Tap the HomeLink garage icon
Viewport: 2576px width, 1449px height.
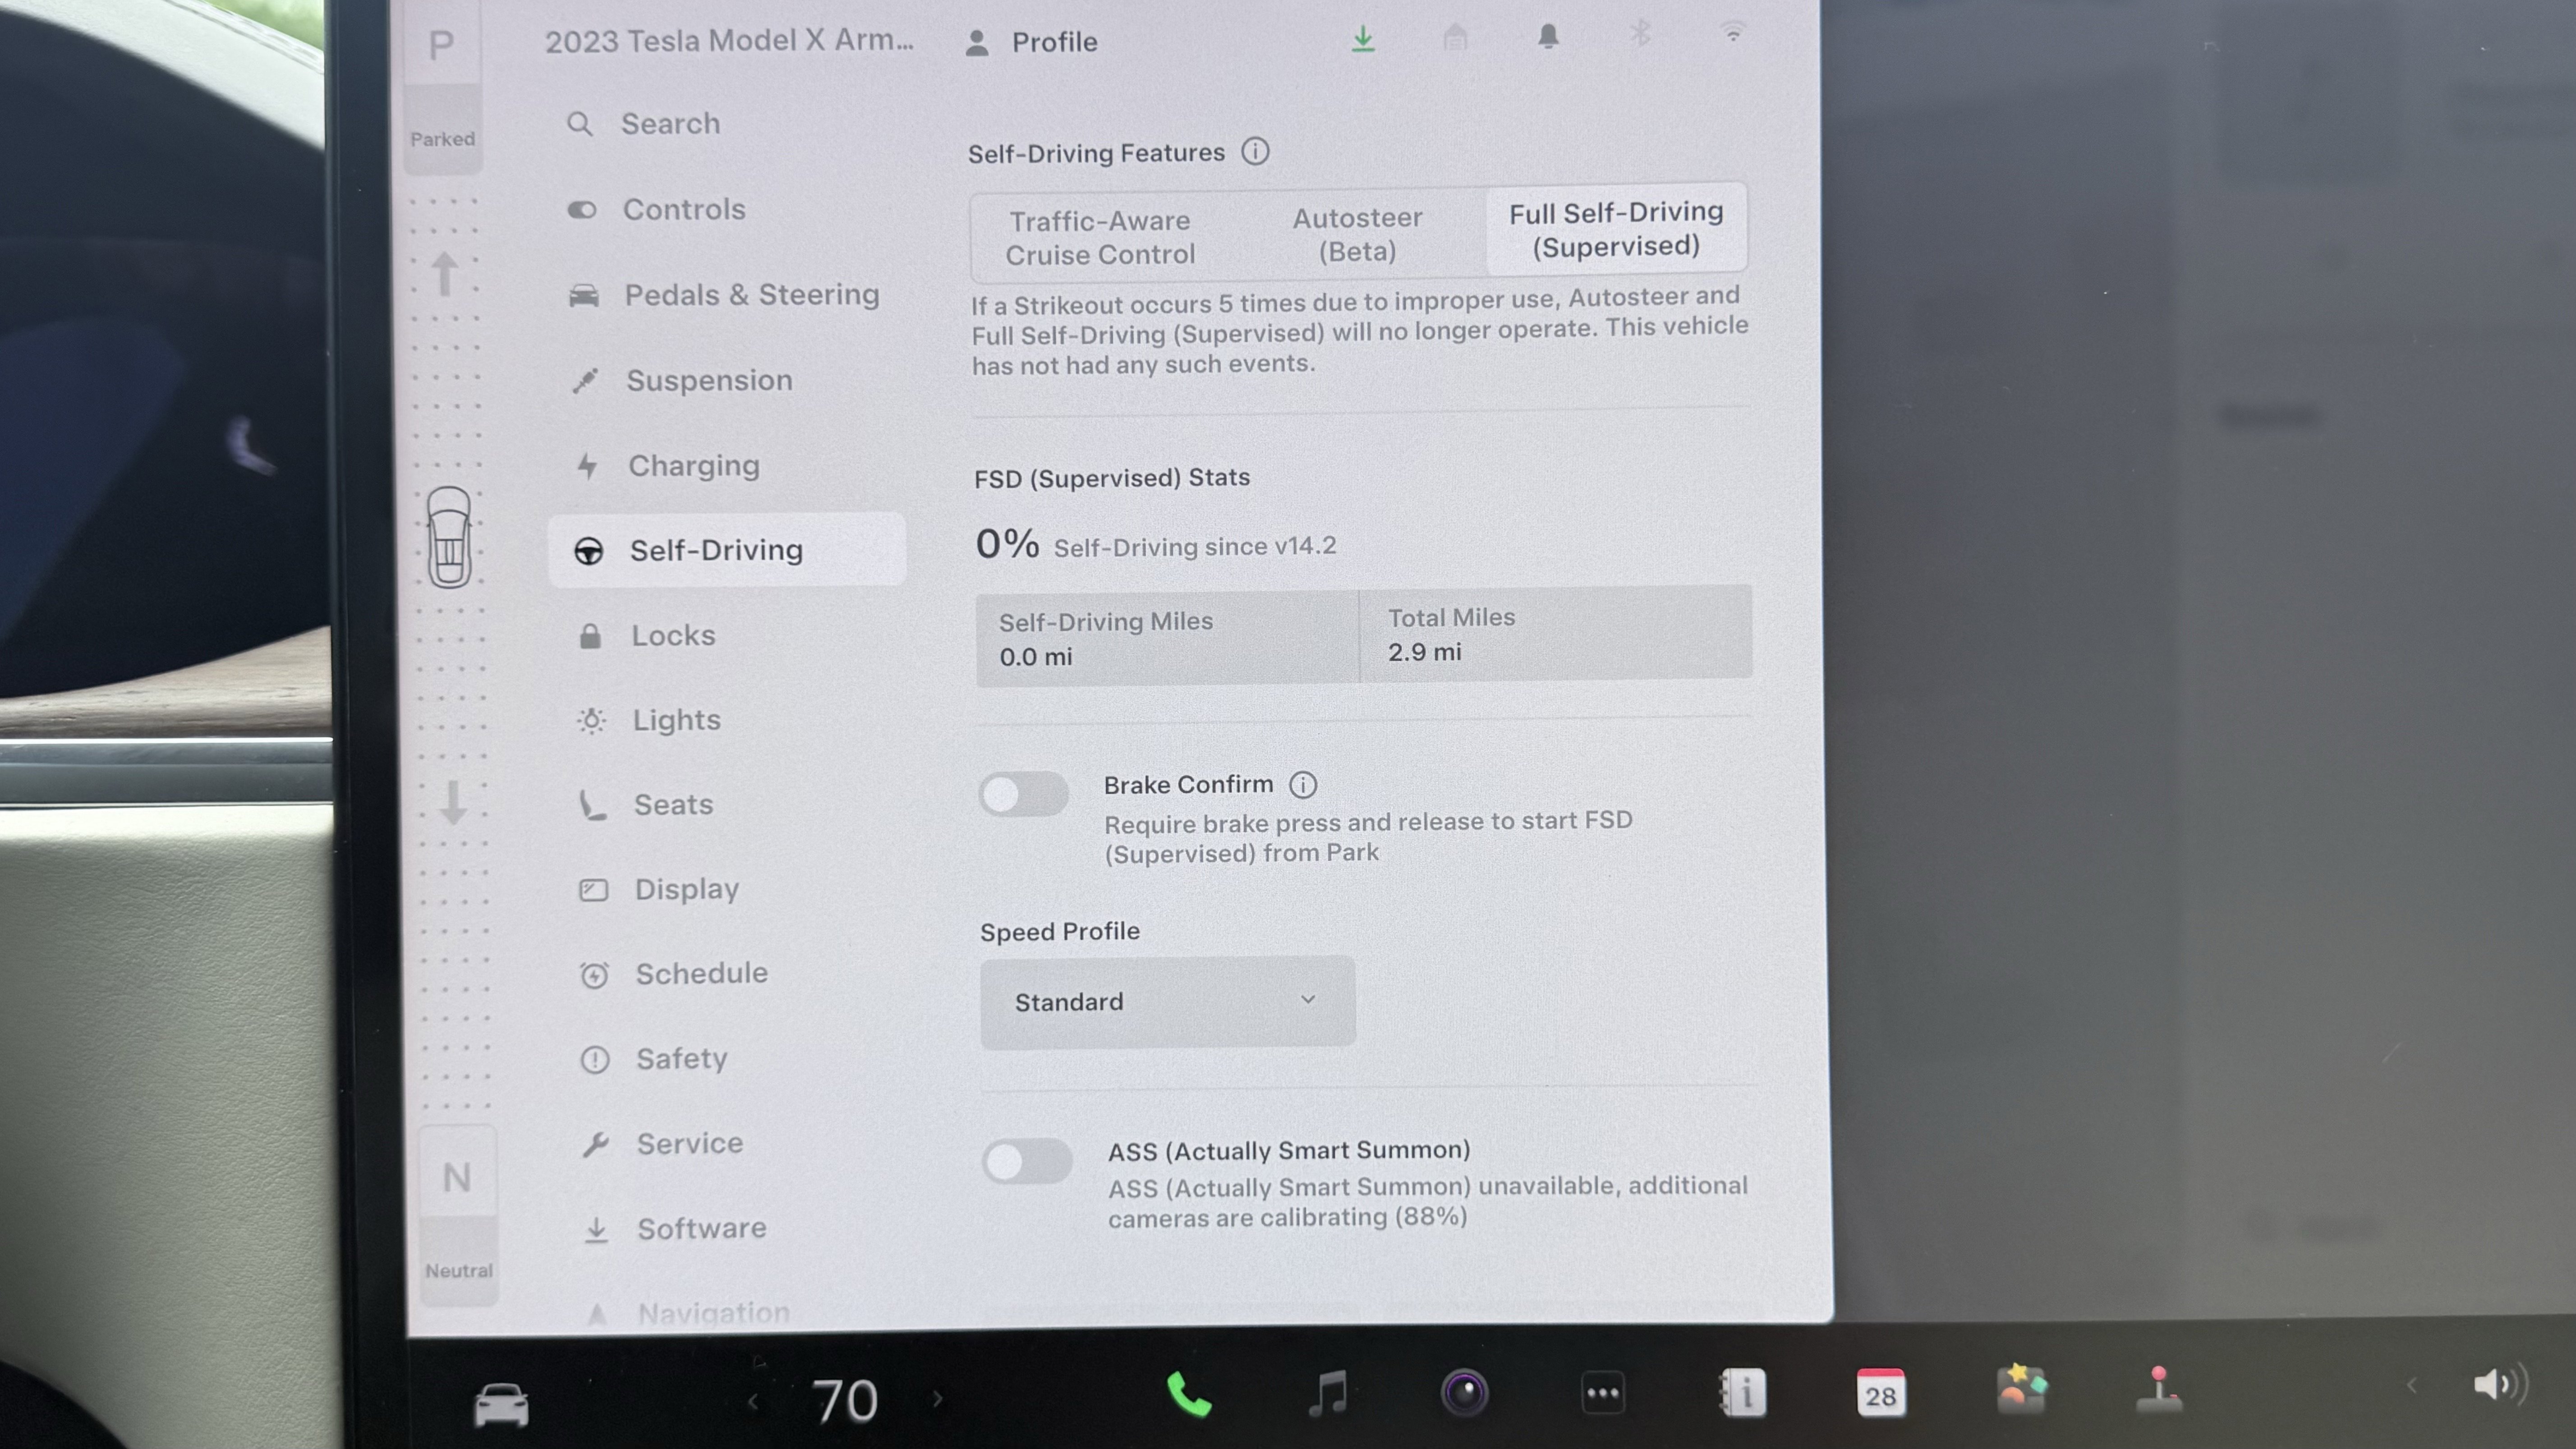point(1455,37)
